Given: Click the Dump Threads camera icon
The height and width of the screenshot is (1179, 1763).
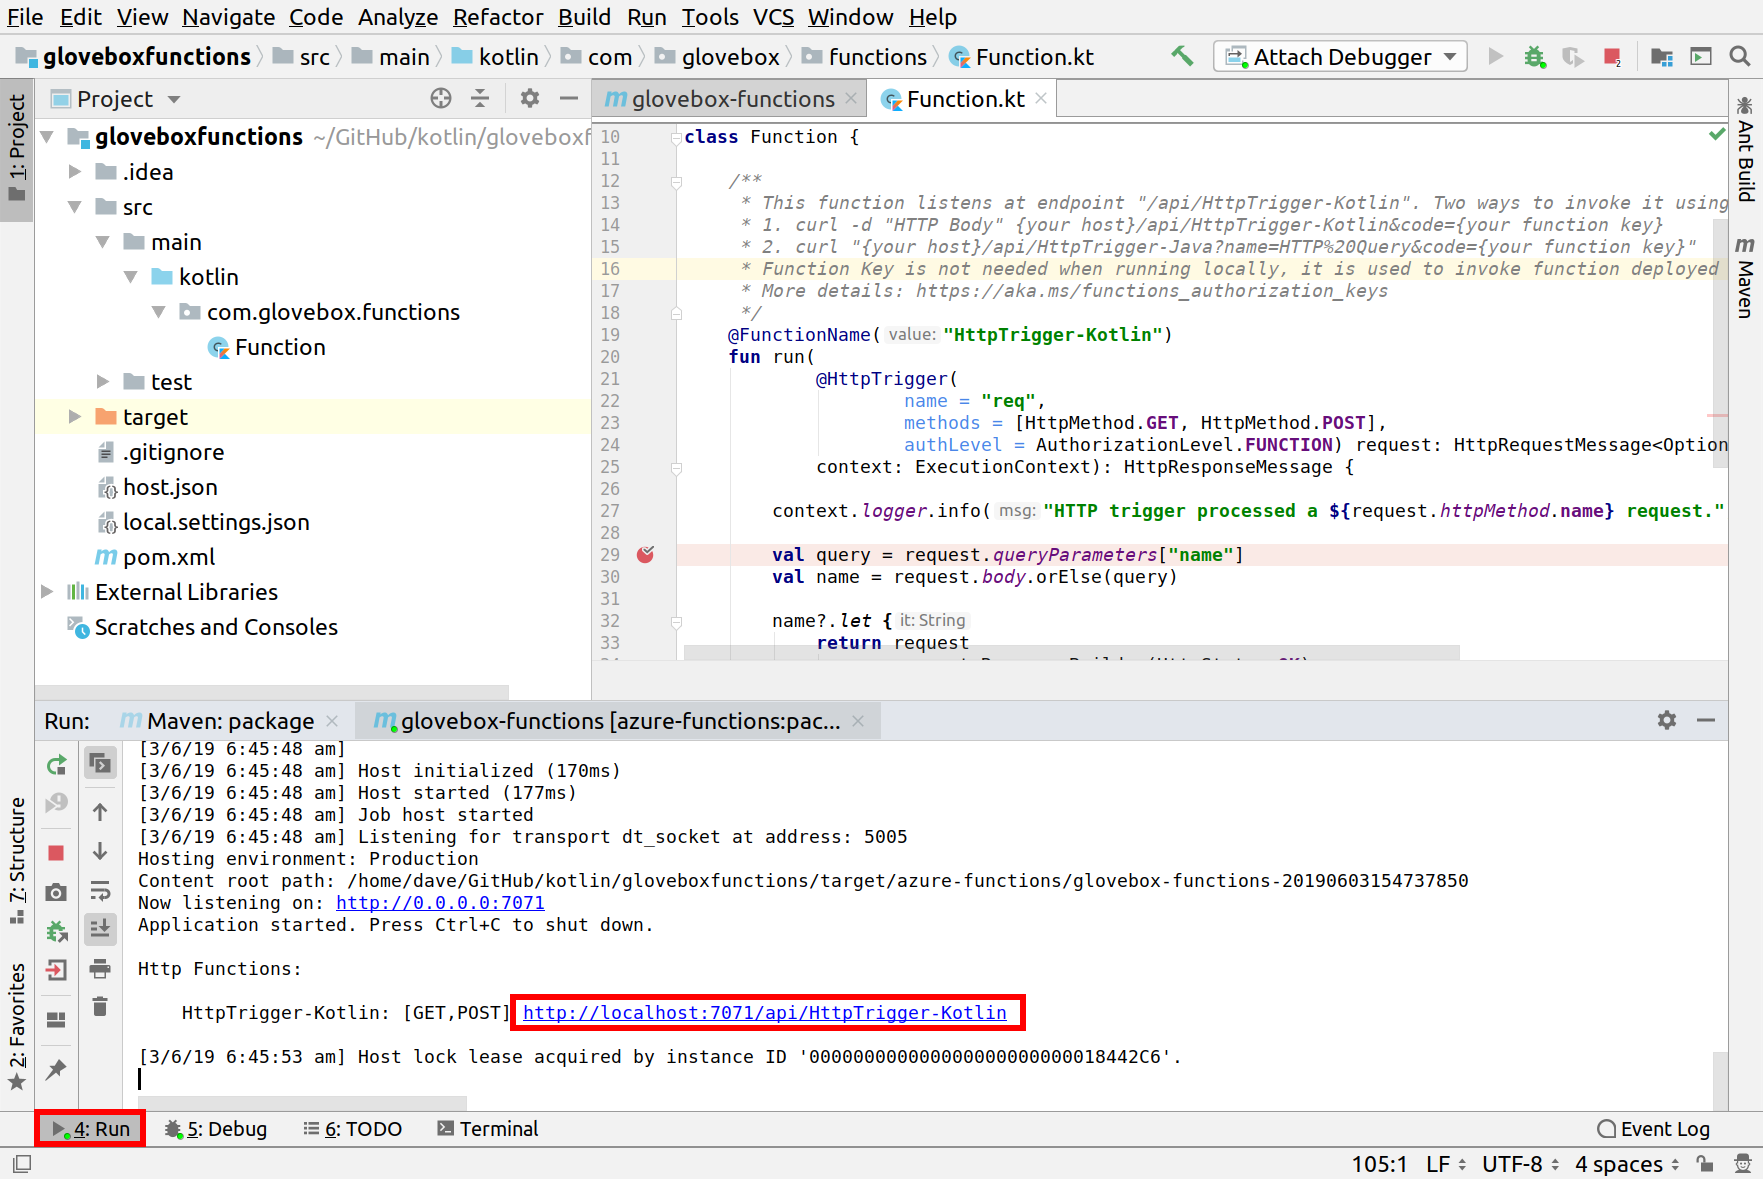Looking at the screenshot, I should tap(57, 892).
